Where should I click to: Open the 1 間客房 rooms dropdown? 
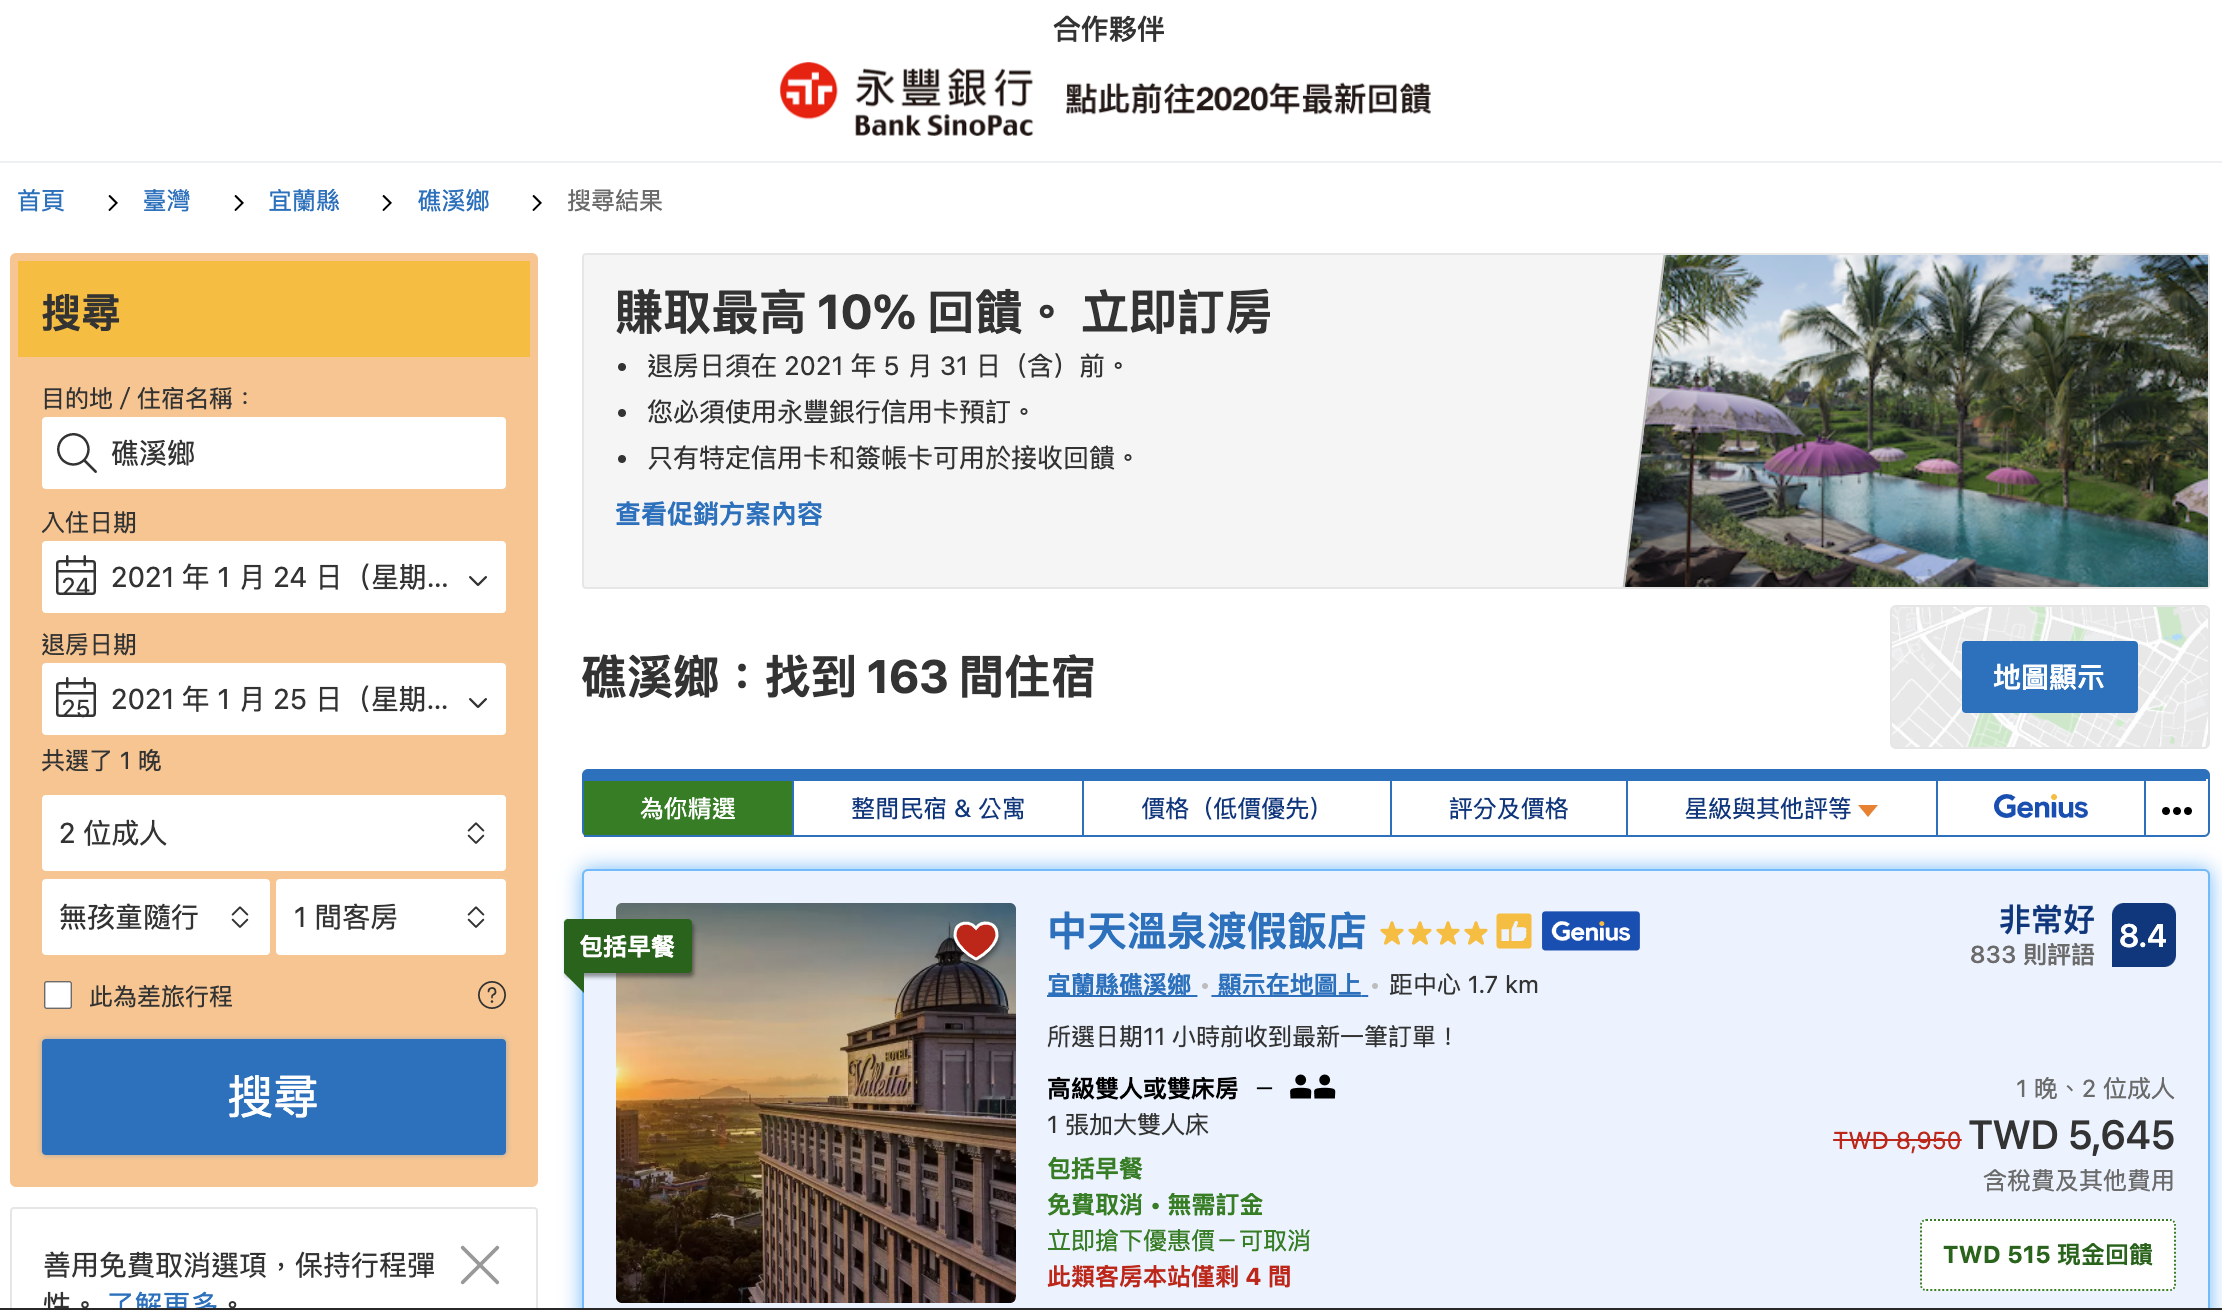[391, 917]
